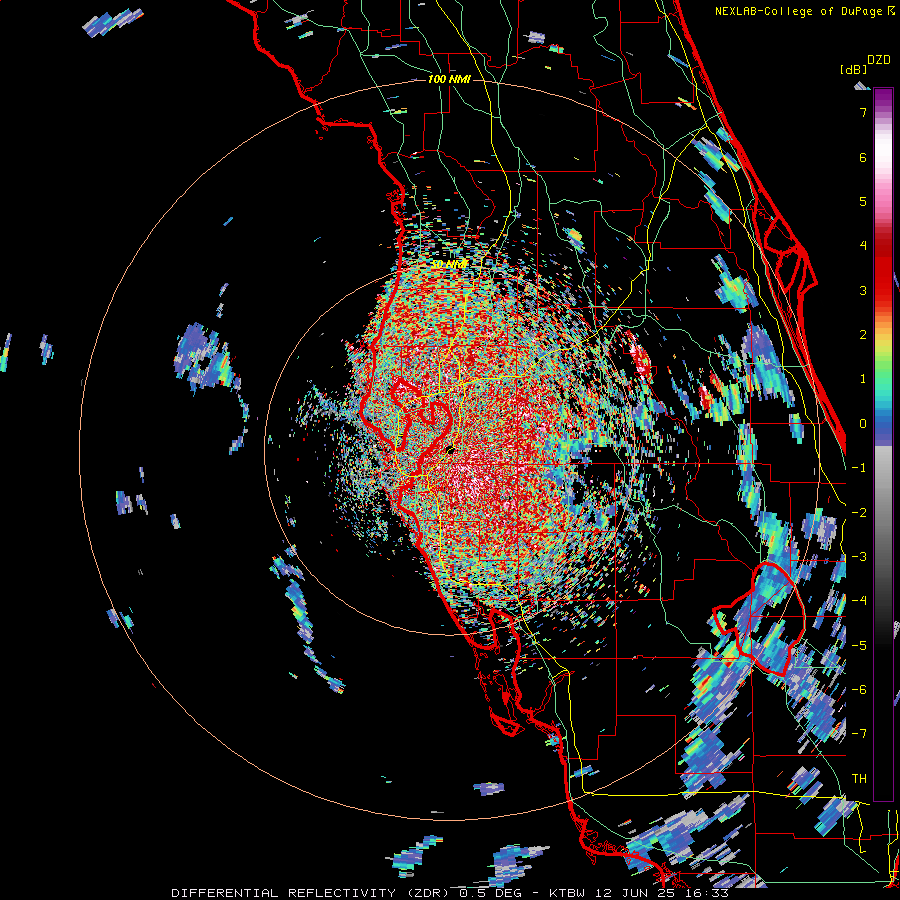900x900 pixels.
Task: Click the 7 value on the color scale
Action: (x=863, y=112)
